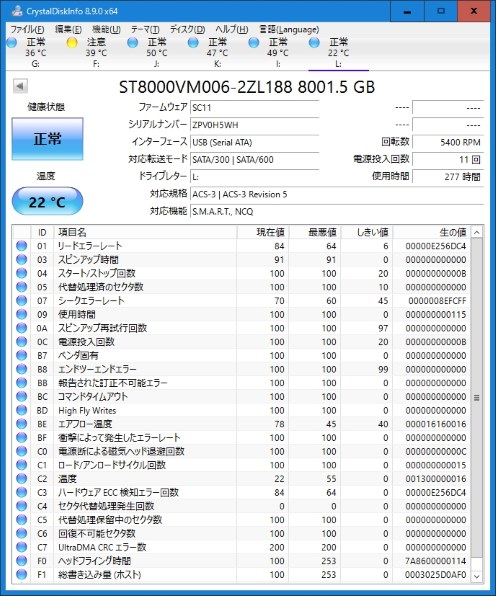This screenshot has height=596, width=496.
Task: Click status orb for BE エアフロー温度
Action: click(x=22, y=424)
